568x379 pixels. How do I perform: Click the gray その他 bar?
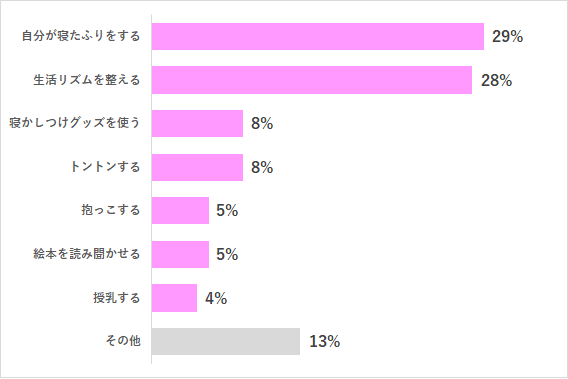(226, 341)
